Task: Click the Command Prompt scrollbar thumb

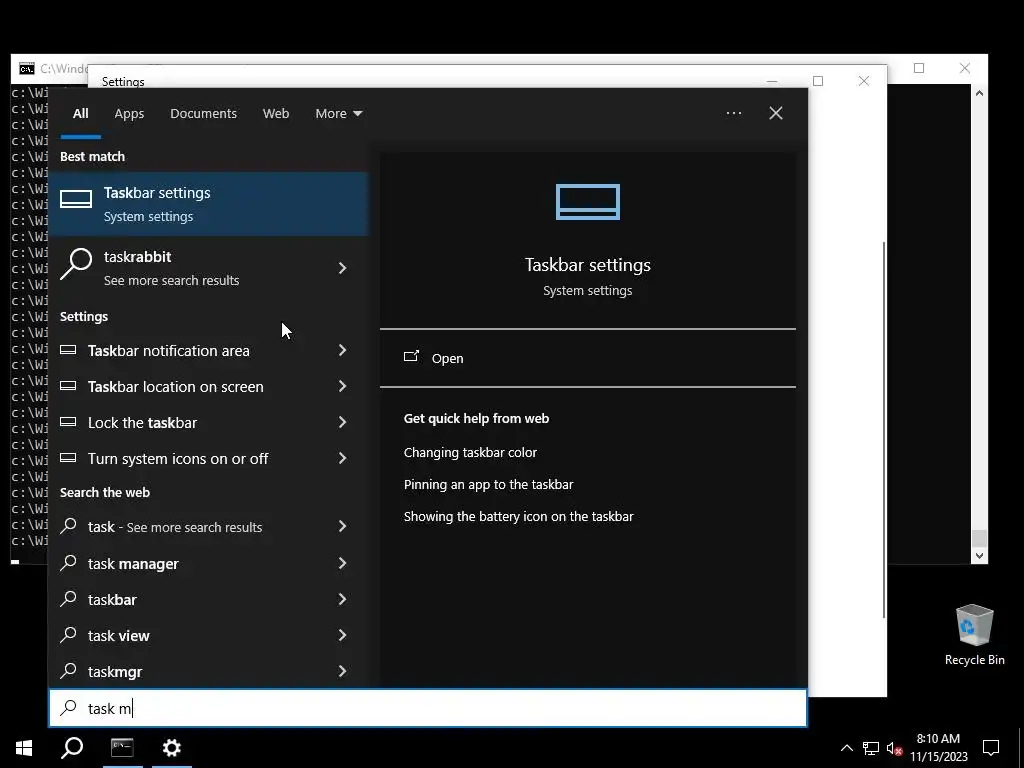Action: (x=979, y=538)
